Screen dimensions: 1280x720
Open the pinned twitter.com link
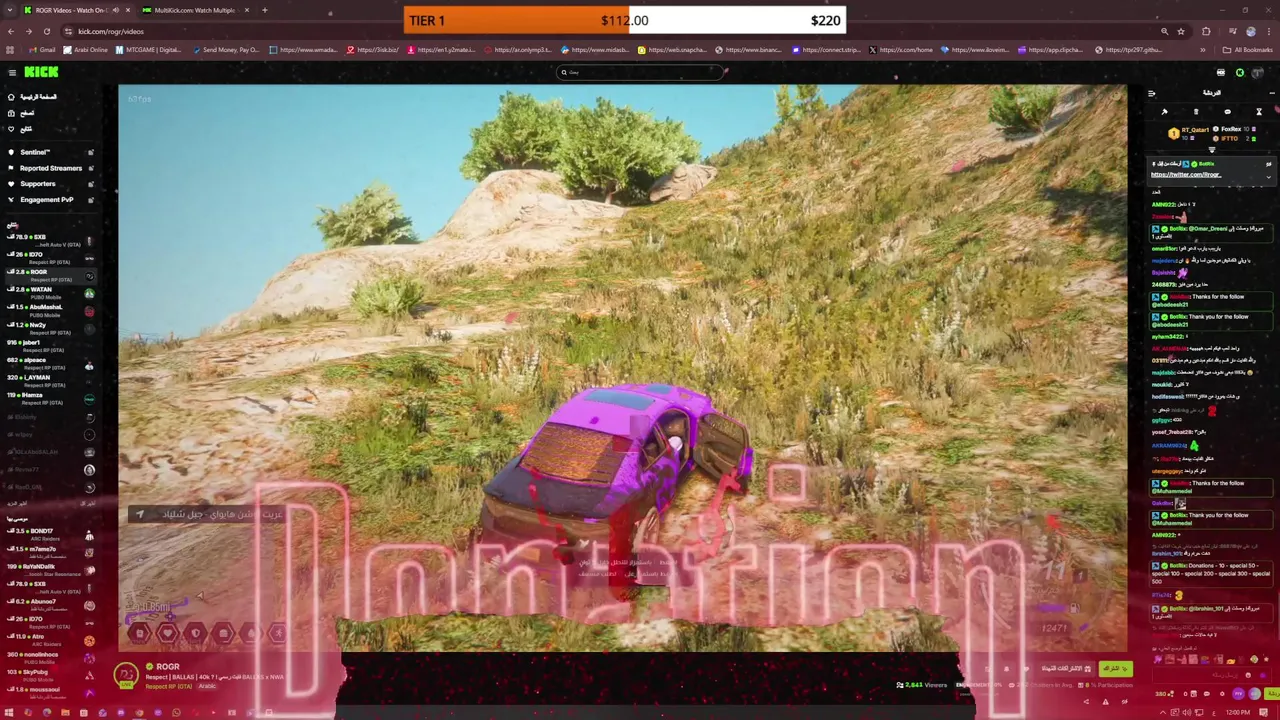(1186, 175)
